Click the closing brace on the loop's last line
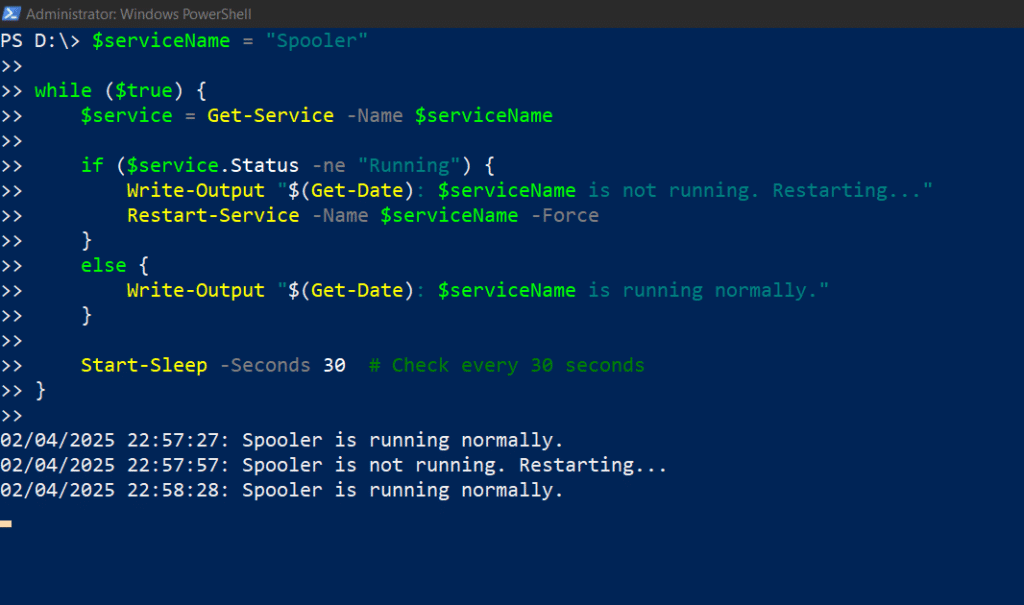 click(40, 390)
